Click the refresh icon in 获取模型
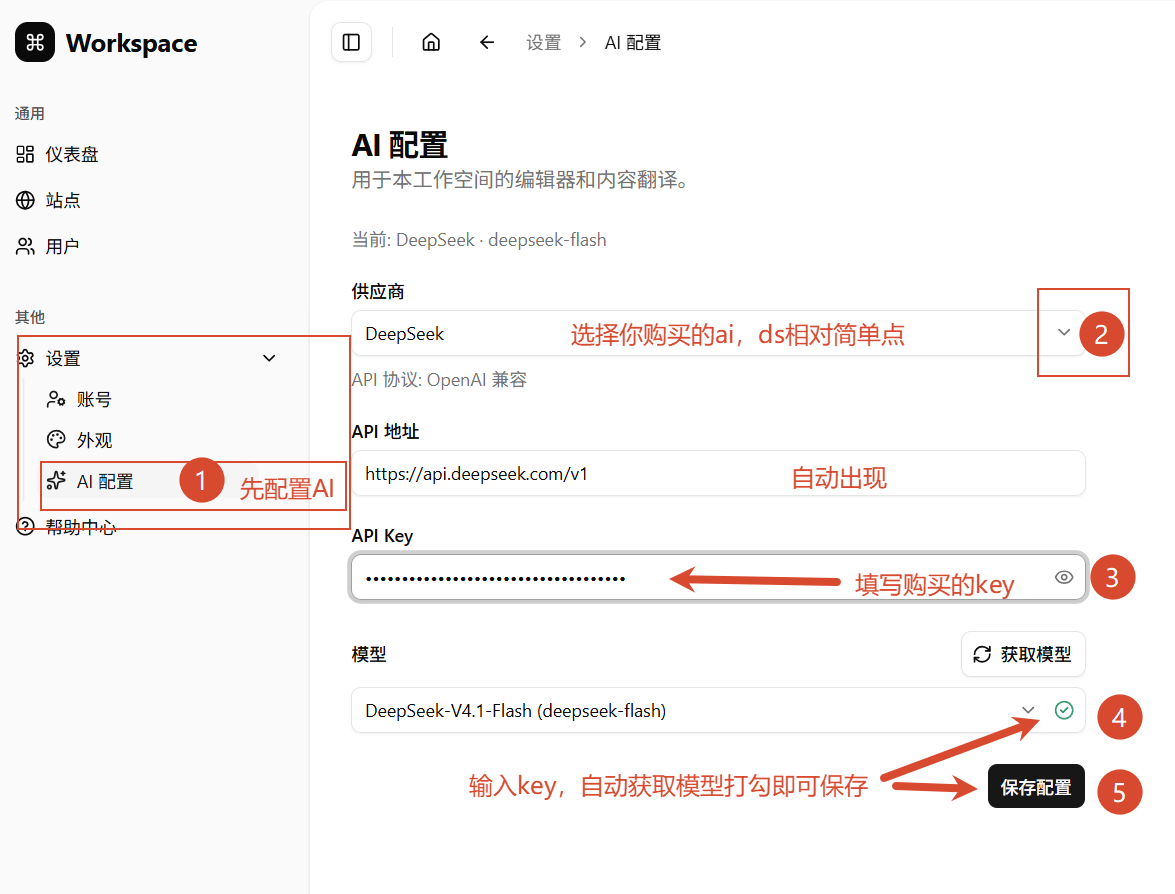 982,654
